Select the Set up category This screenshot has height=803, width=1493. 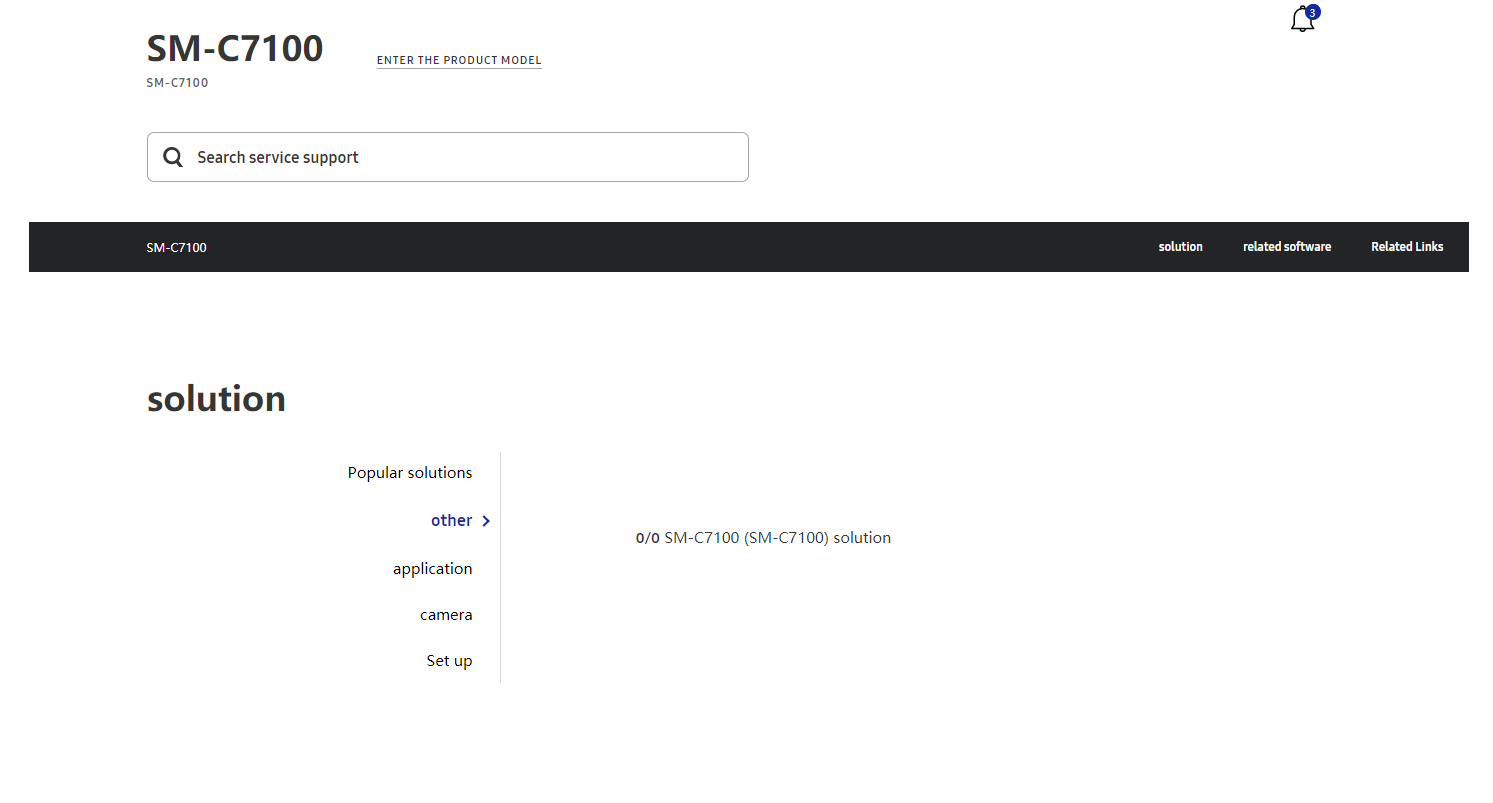click(449, 661)
